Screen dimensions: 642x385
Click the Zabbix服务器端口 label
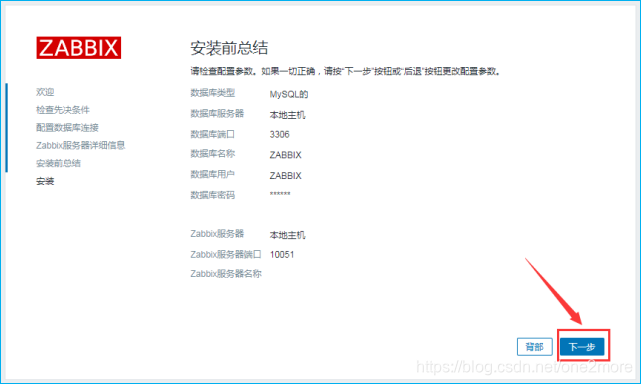(x=226, y=254)
